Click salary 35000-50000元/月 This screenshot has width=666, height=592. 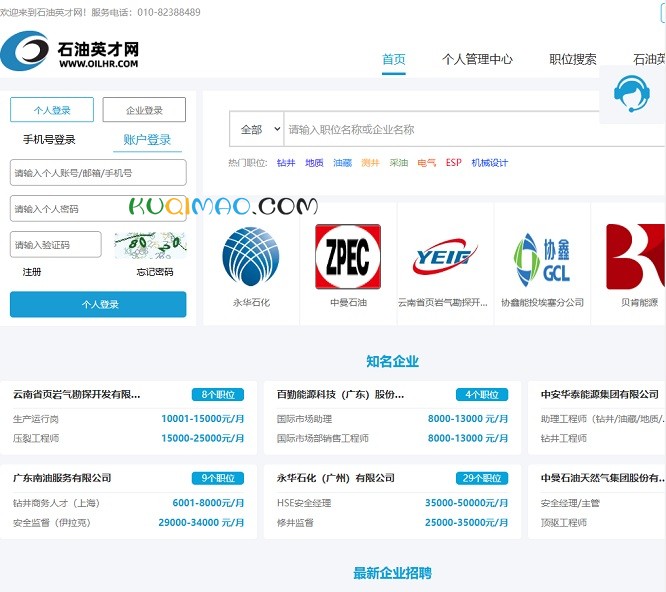pos(466,503)
